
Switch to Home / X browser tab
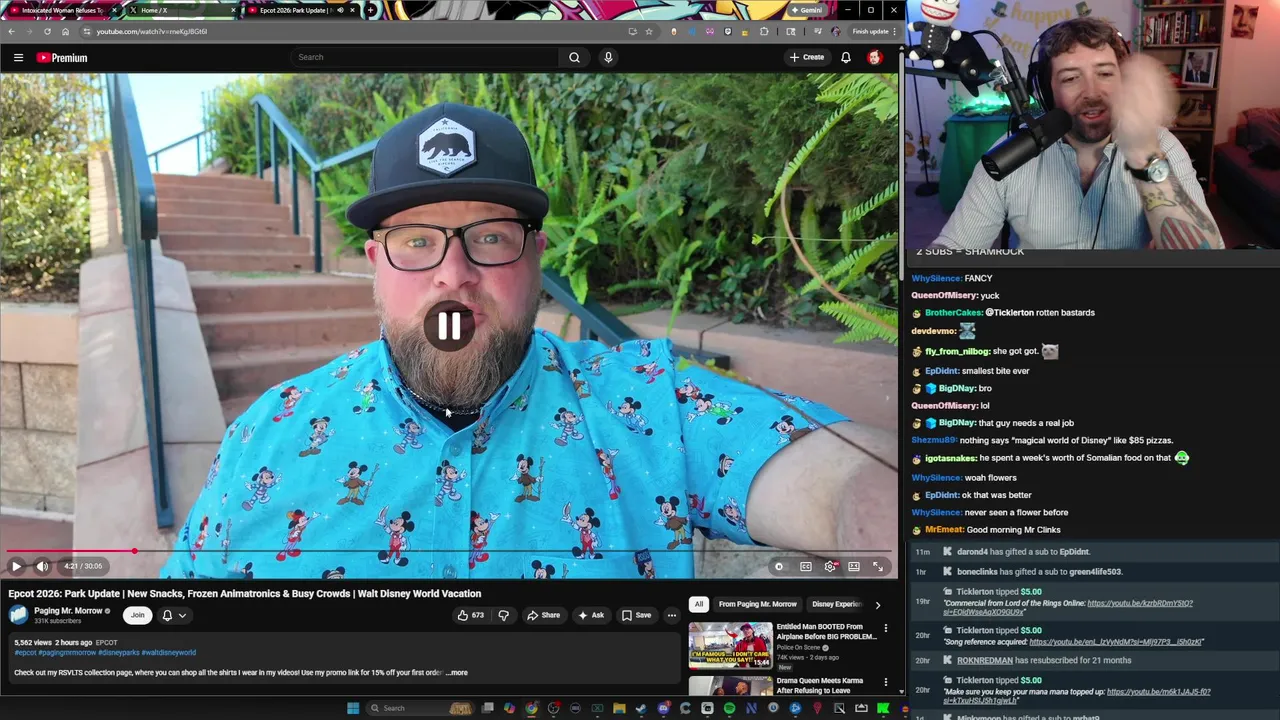[180, 10]
